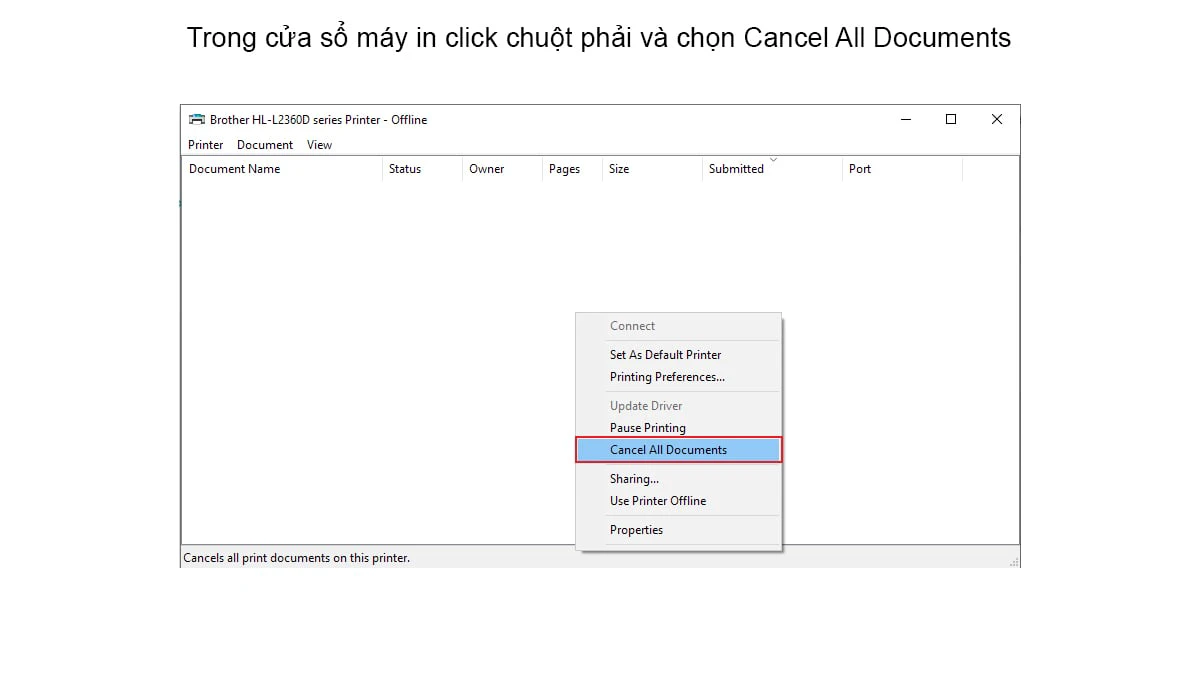The width and height of the screenshot is (1200, 675).
Task: Maximize the printer queue window
Action: coord(951,119)
